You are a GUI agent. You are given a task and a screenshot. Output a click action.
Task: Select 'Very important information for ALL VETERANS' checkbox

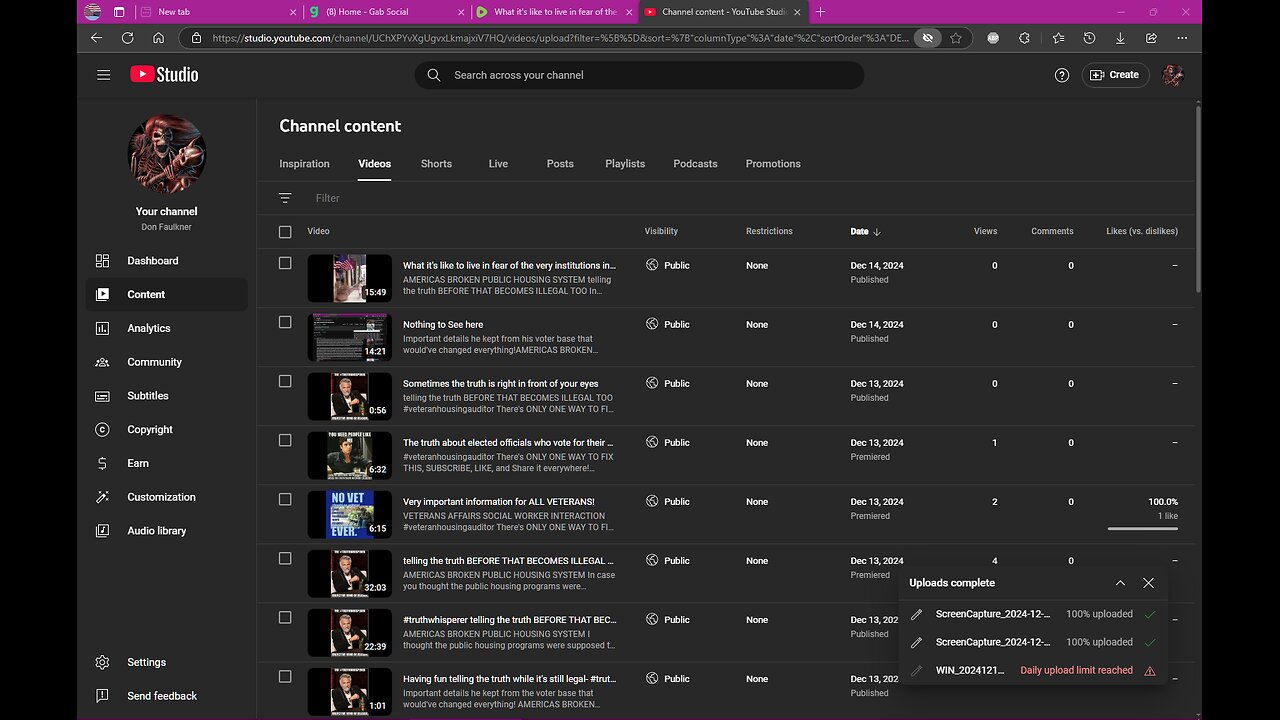(x=285, y=499)
